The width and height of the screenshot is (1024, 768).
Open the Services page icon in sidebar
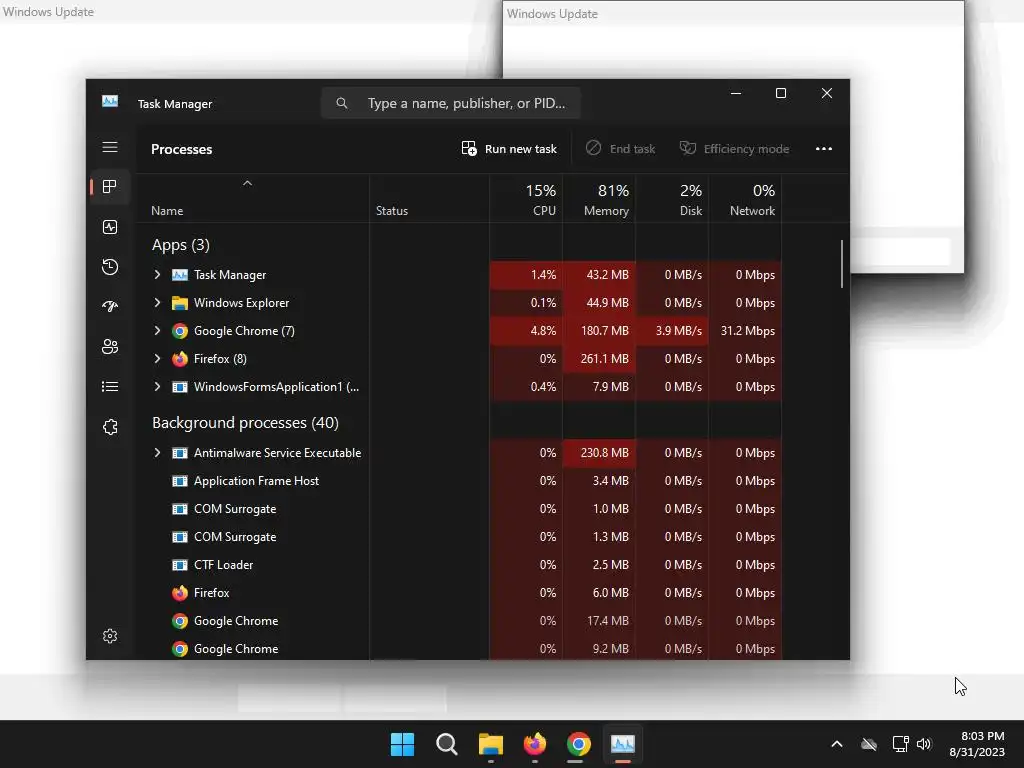click(x=110, y=427)
